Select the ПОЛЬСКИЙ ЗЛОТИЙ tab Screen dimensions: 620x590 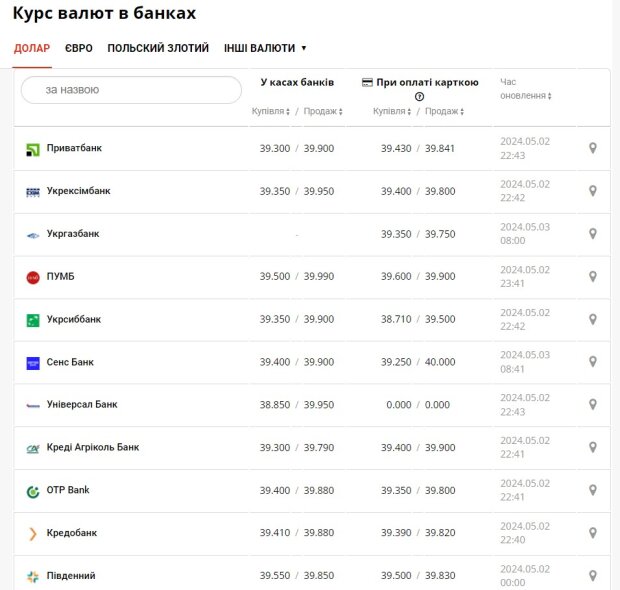pos(158,48)
